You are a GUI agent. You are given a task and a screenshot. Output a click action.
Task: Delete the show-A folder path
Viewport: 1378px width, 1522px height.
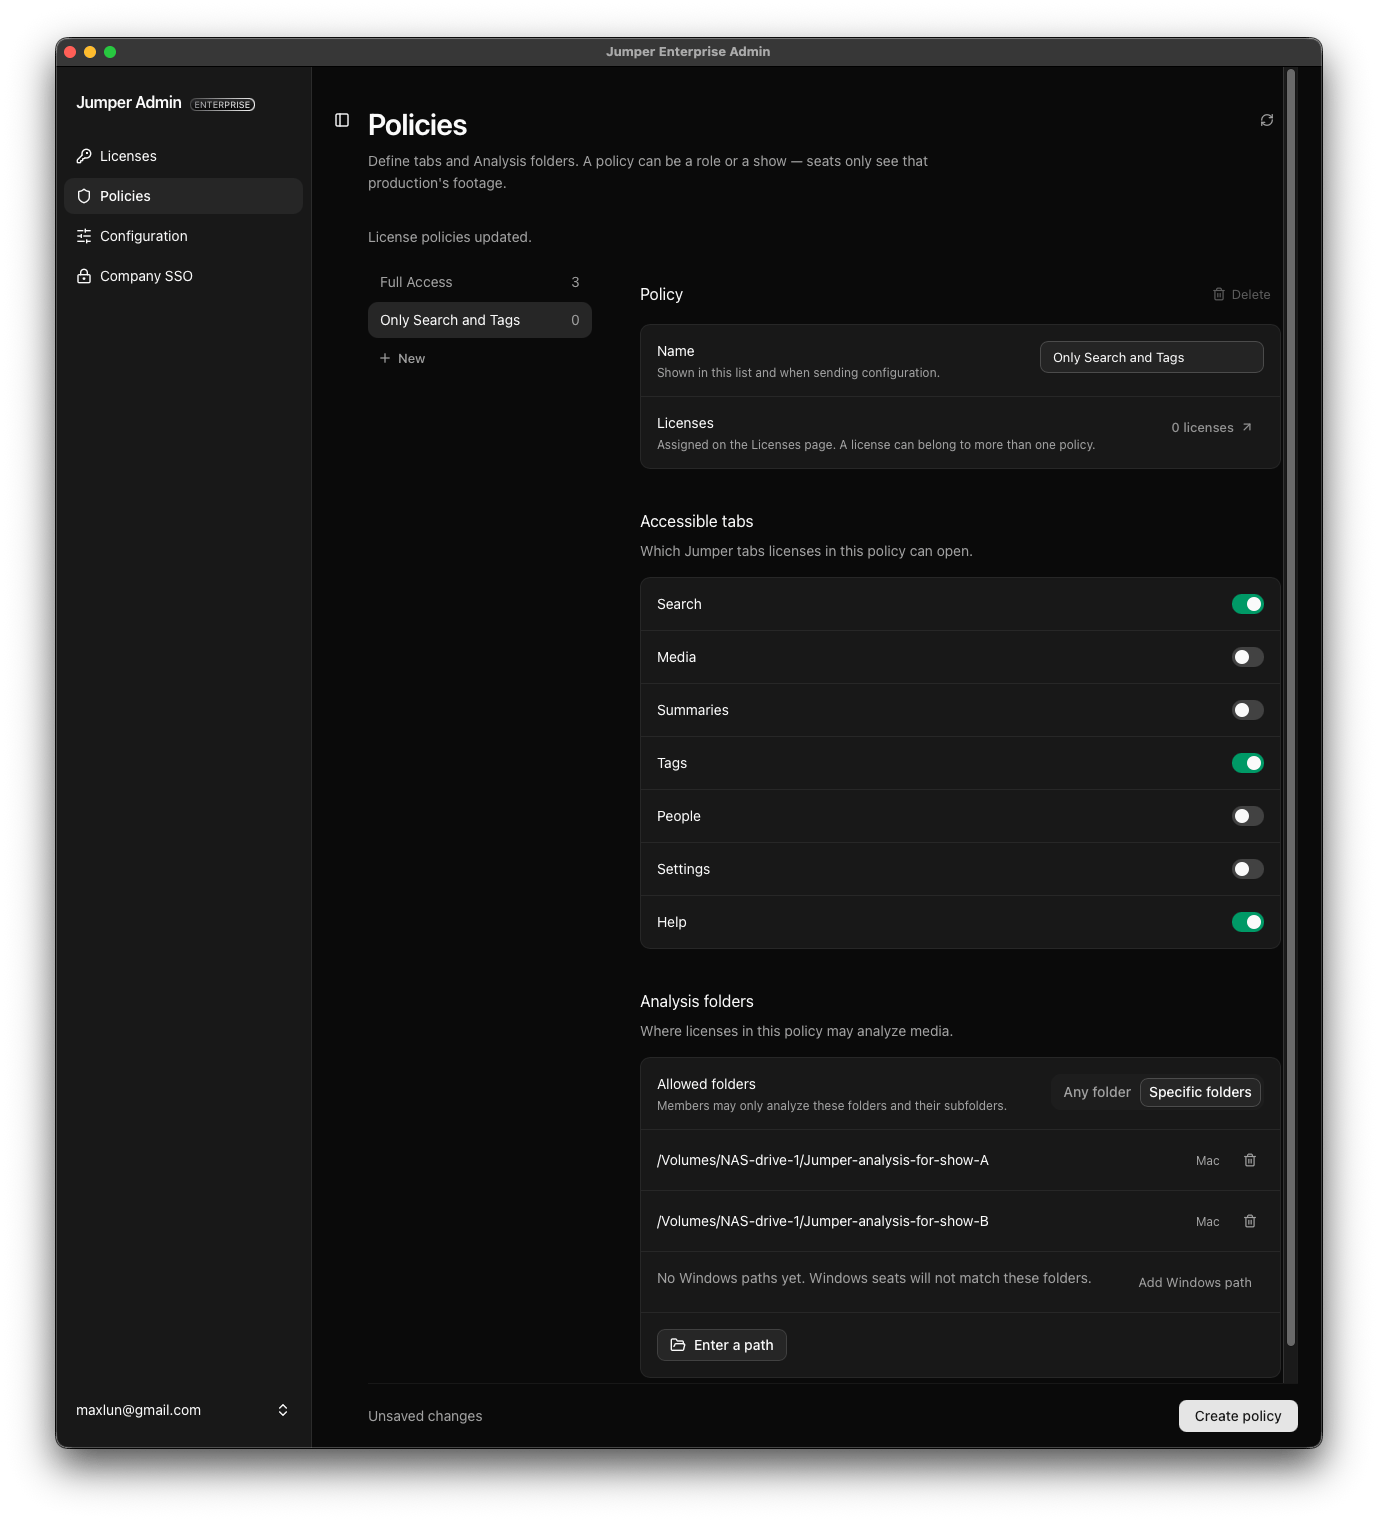[1250, 1160]
